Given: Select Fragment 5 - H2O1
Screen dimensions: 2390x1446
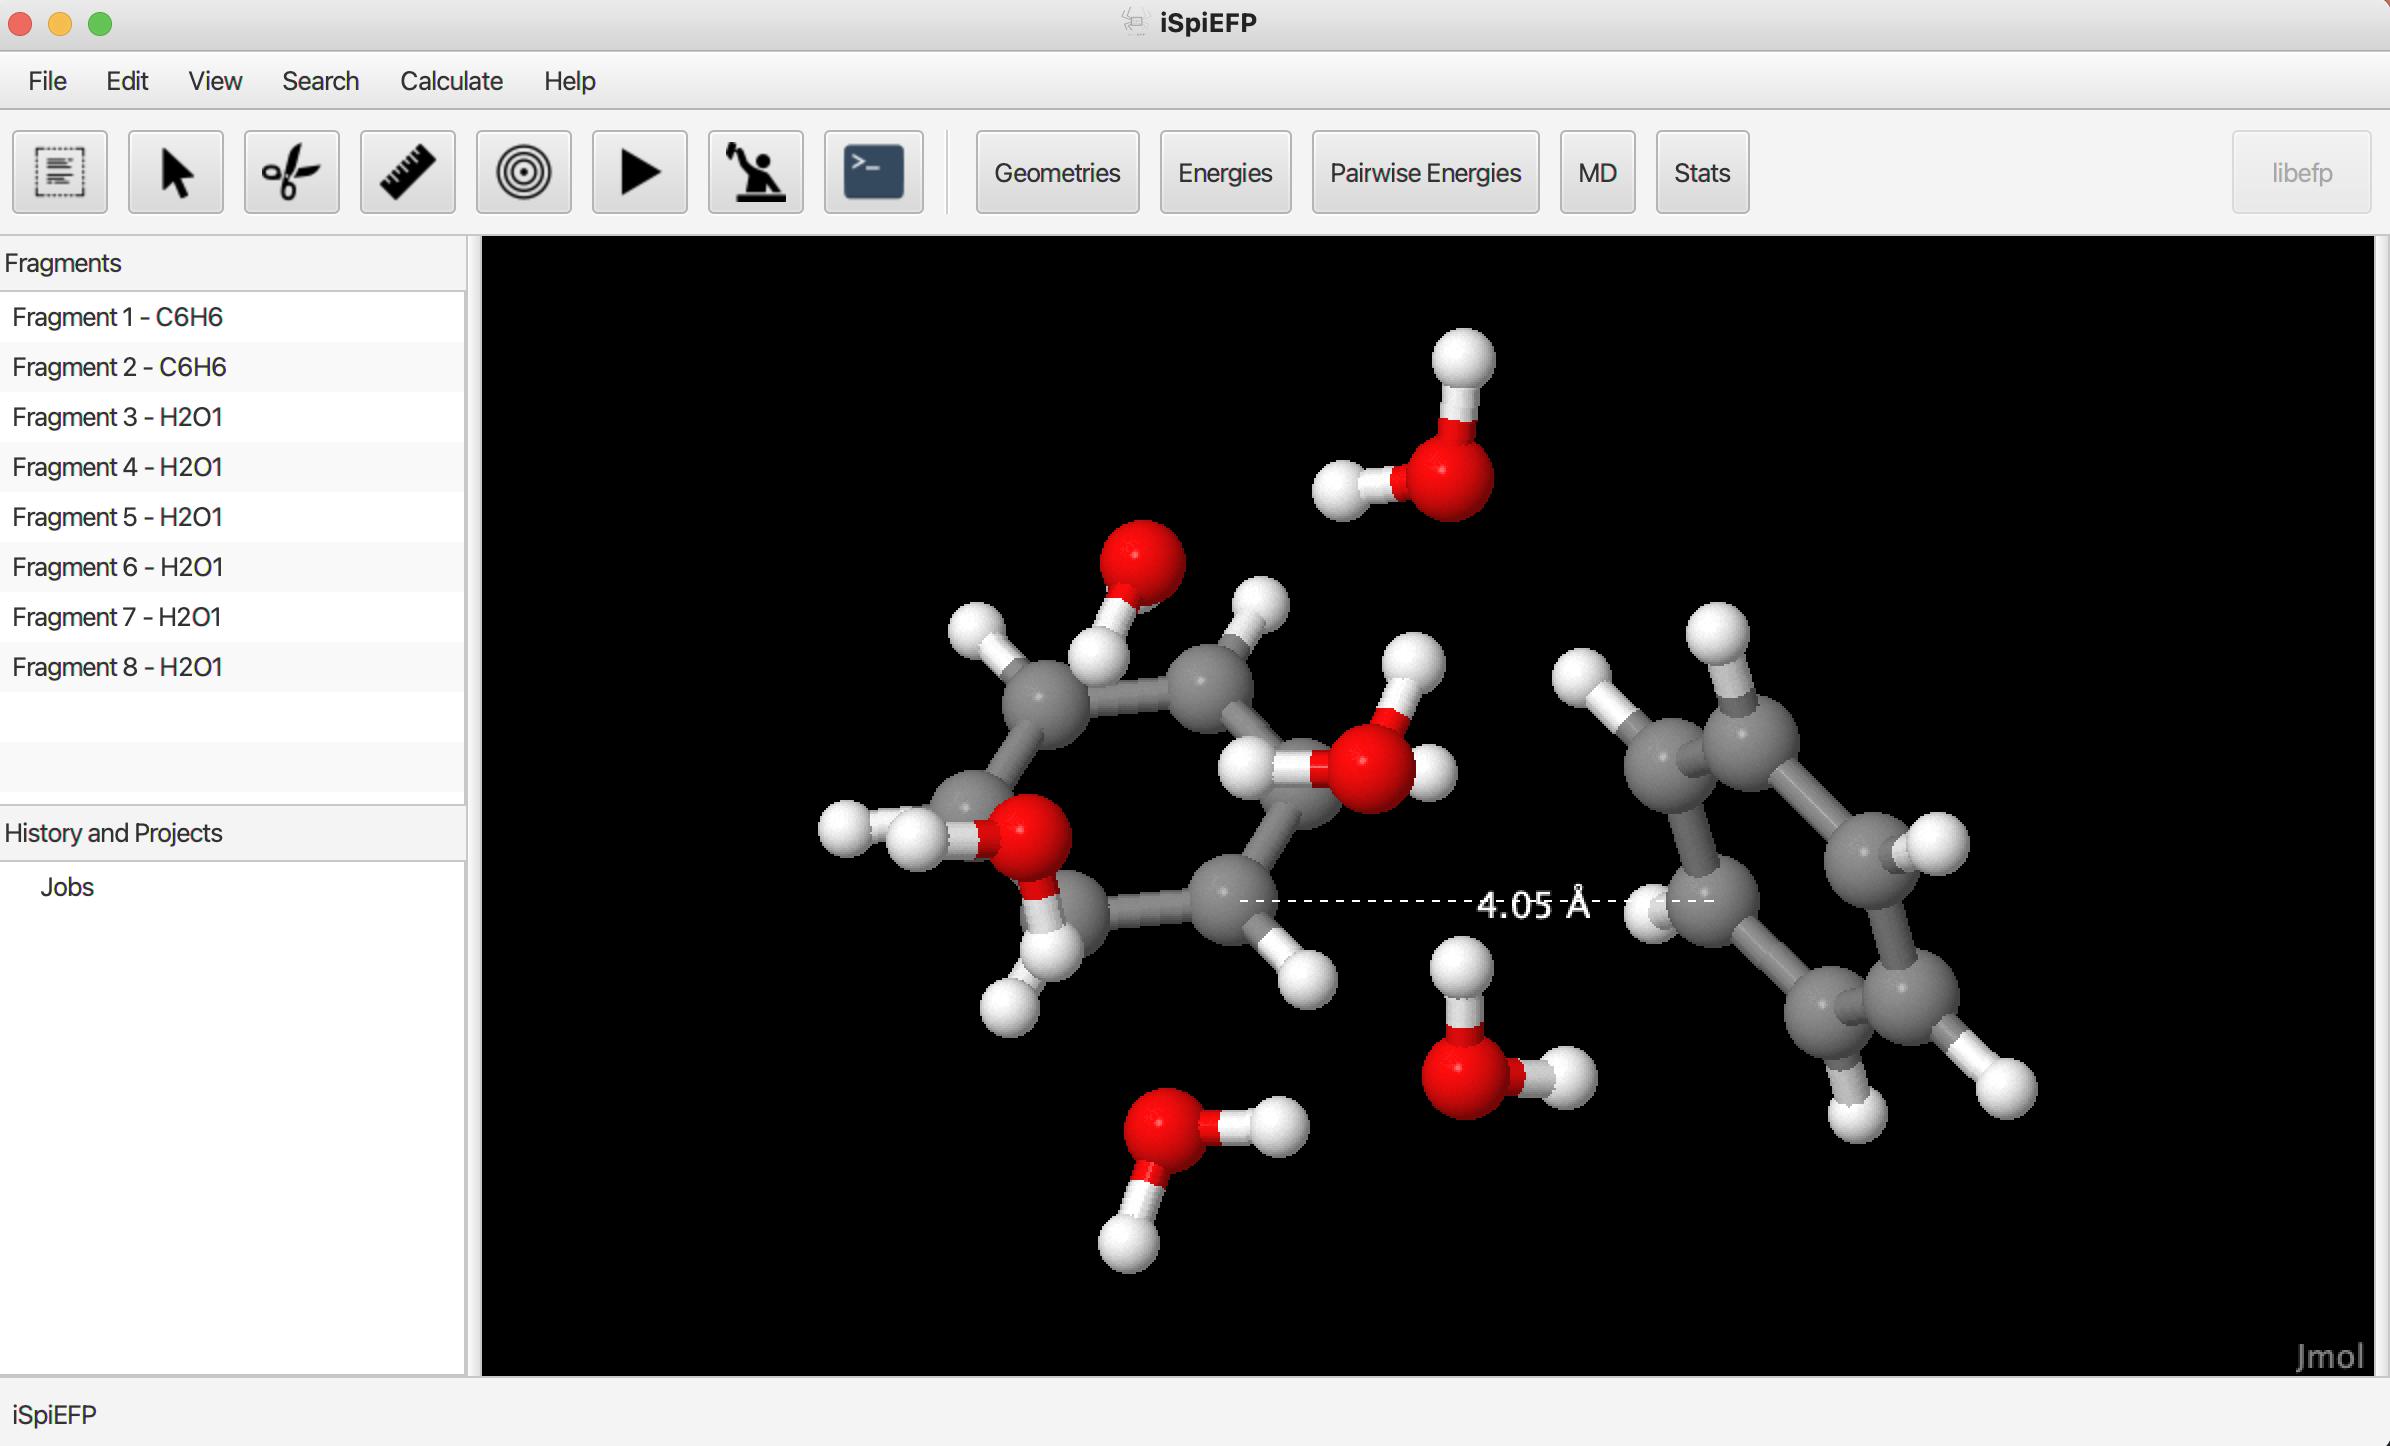Looking at the screenshot, I should click(232, 517).
